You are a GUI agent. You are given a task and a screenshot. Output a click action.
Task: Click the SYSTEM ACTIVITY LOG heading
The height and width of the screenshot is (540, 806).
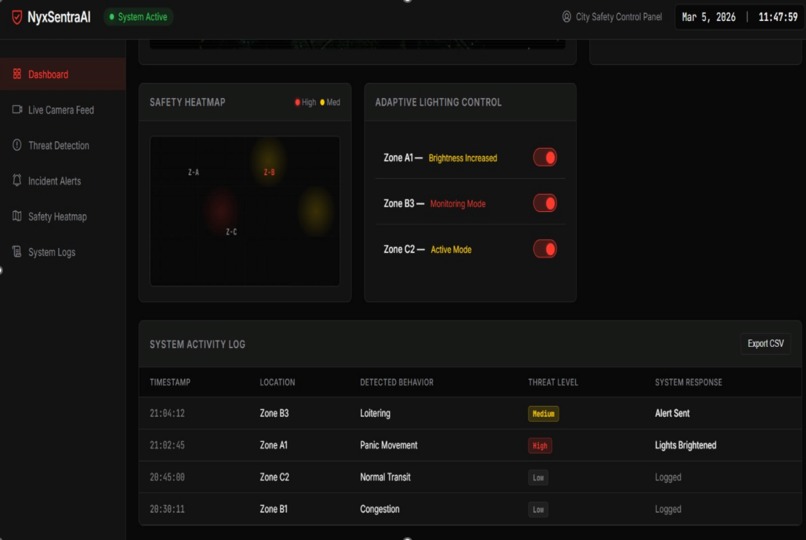pos(197,344)
